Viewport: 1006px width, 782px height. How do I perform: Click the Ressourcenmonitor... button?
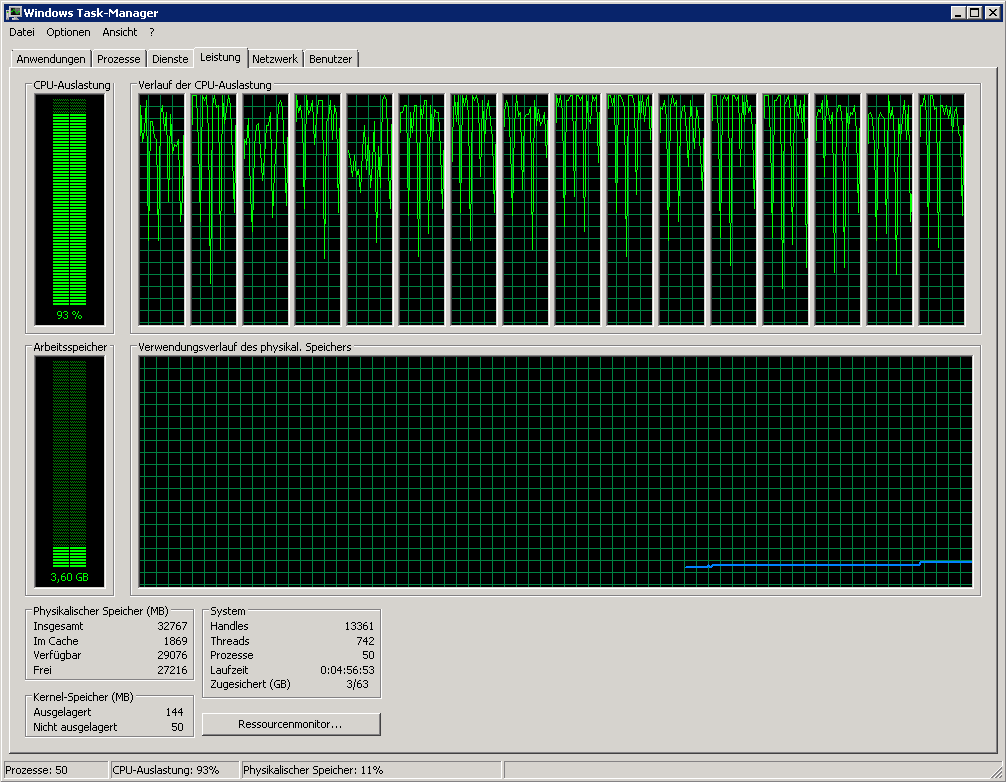pyautogui.click(x=291, y=724)
